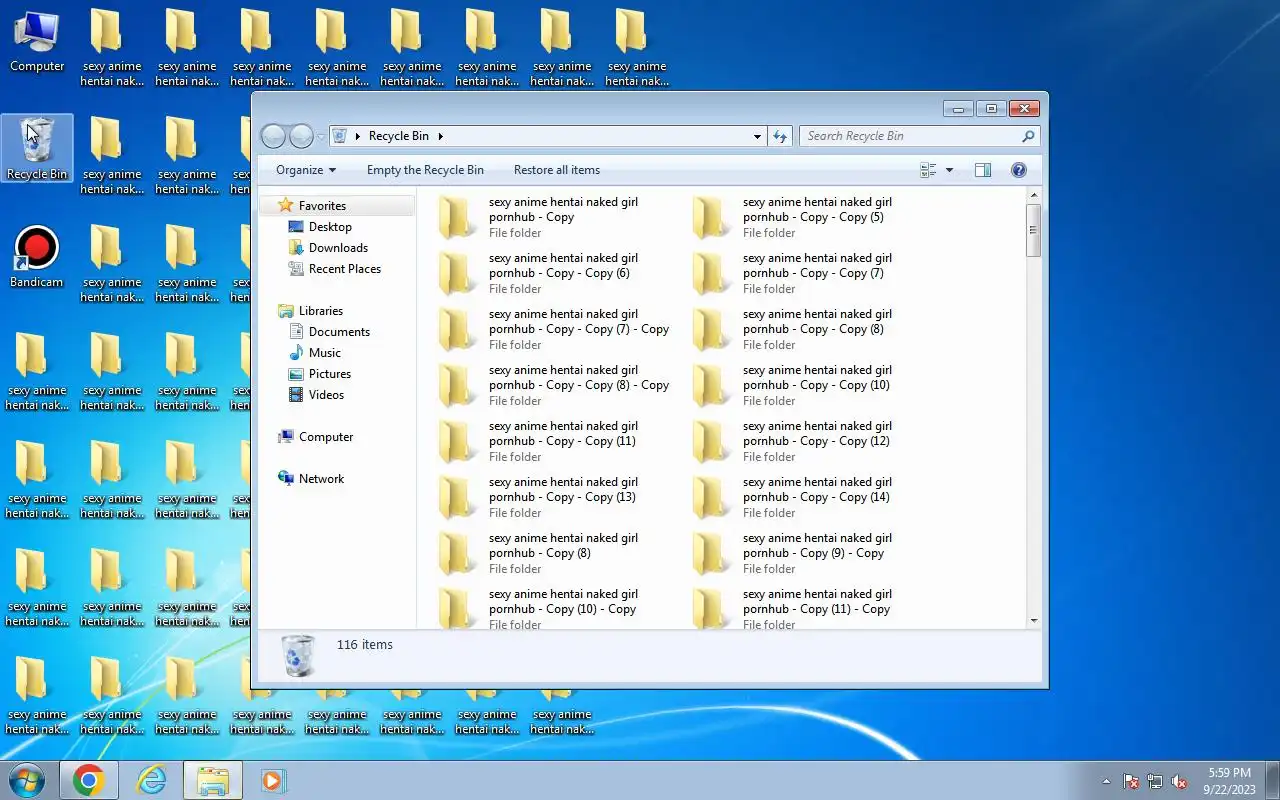Click Restore all items

tap(557, 170)
